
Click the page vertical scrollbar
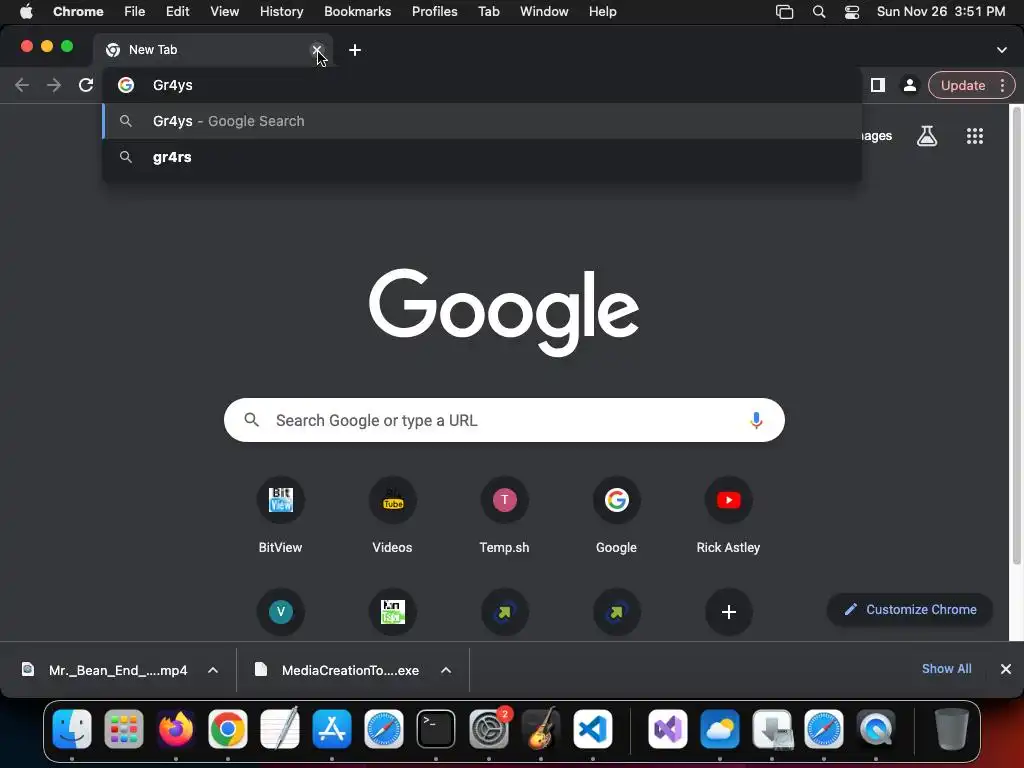click(x=1016, y=336)
